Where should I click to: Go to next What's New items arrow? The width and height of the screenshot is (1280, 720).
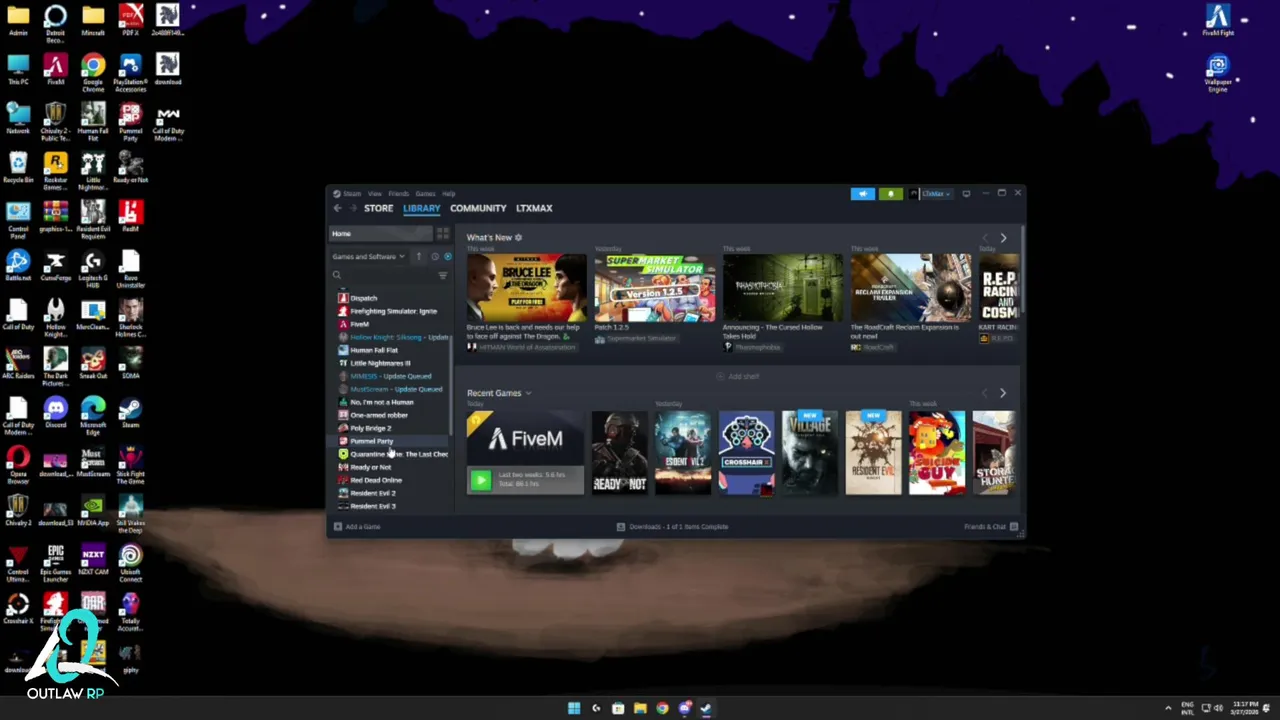1003,238
